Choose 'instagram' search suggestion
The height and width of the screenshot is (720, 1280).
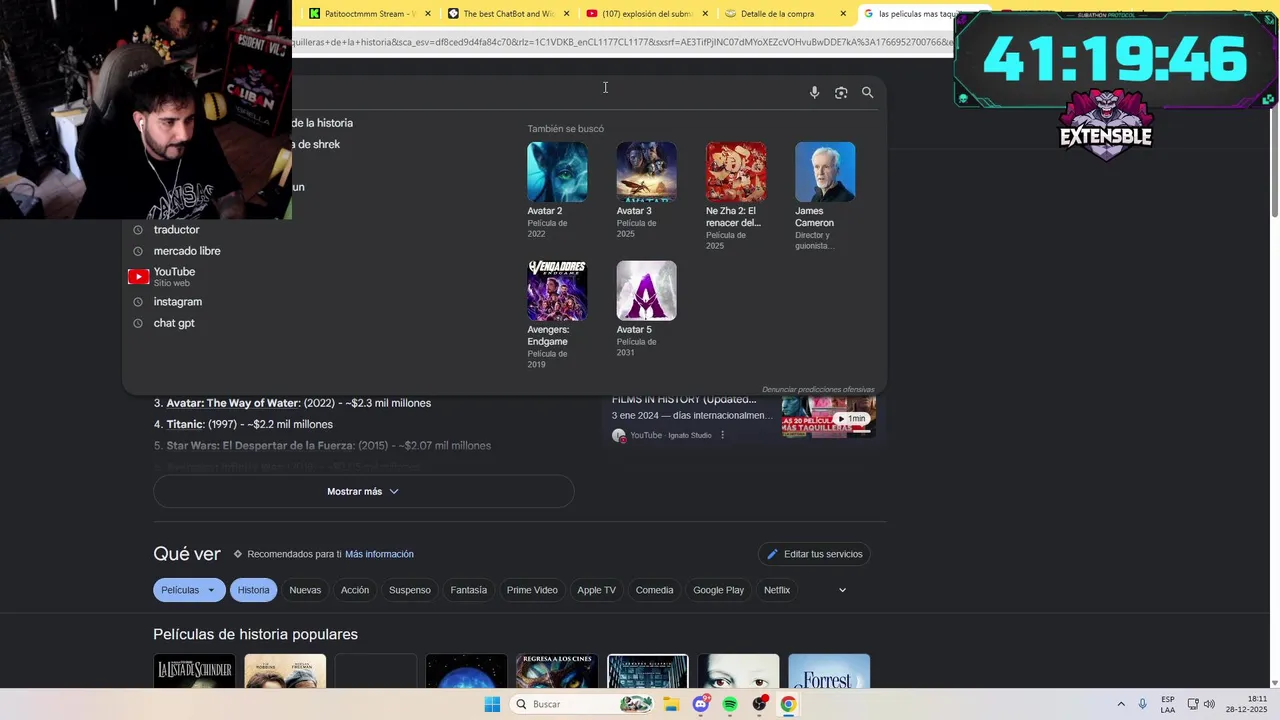pyautogui.click(x=178, y=302)
